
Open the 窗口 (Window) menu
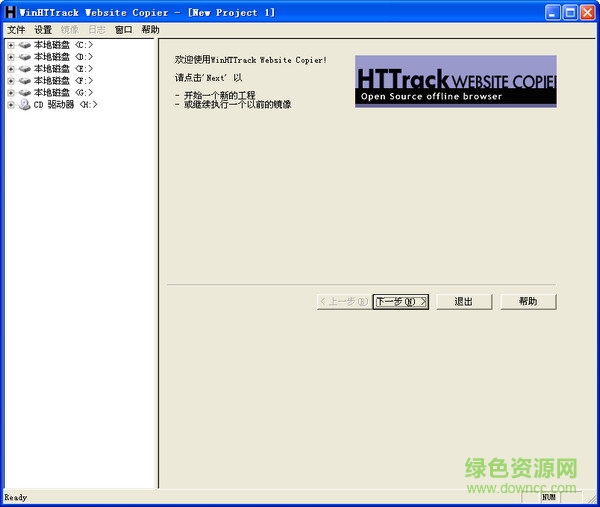tap(123, 30)
